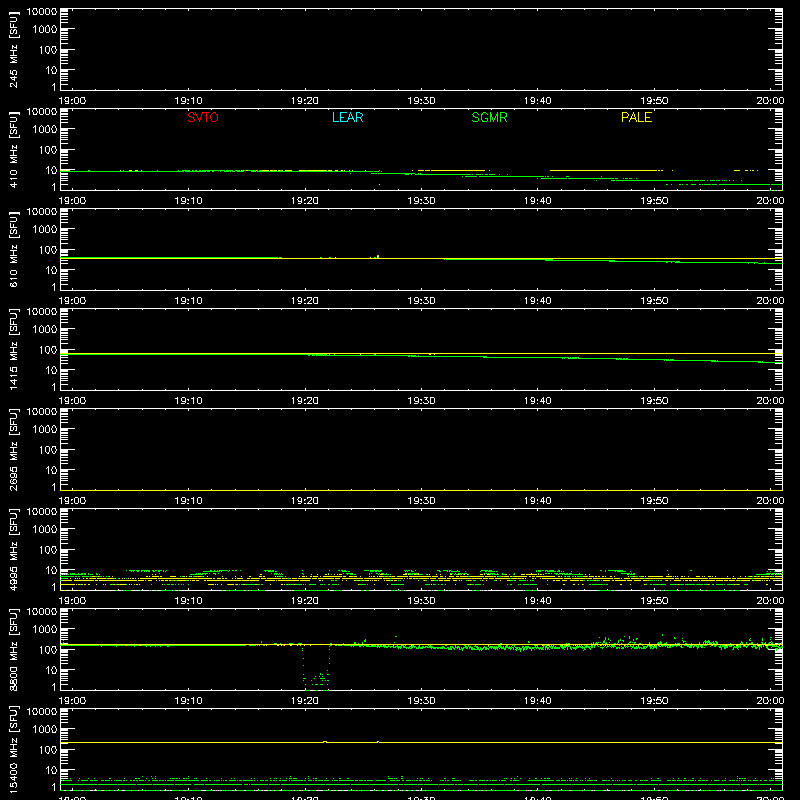Image resolution: width=800 pixels, height=800 pixels.
Task: Select the 15400 MHz [SFU] axis title
Action: point(13,749)
